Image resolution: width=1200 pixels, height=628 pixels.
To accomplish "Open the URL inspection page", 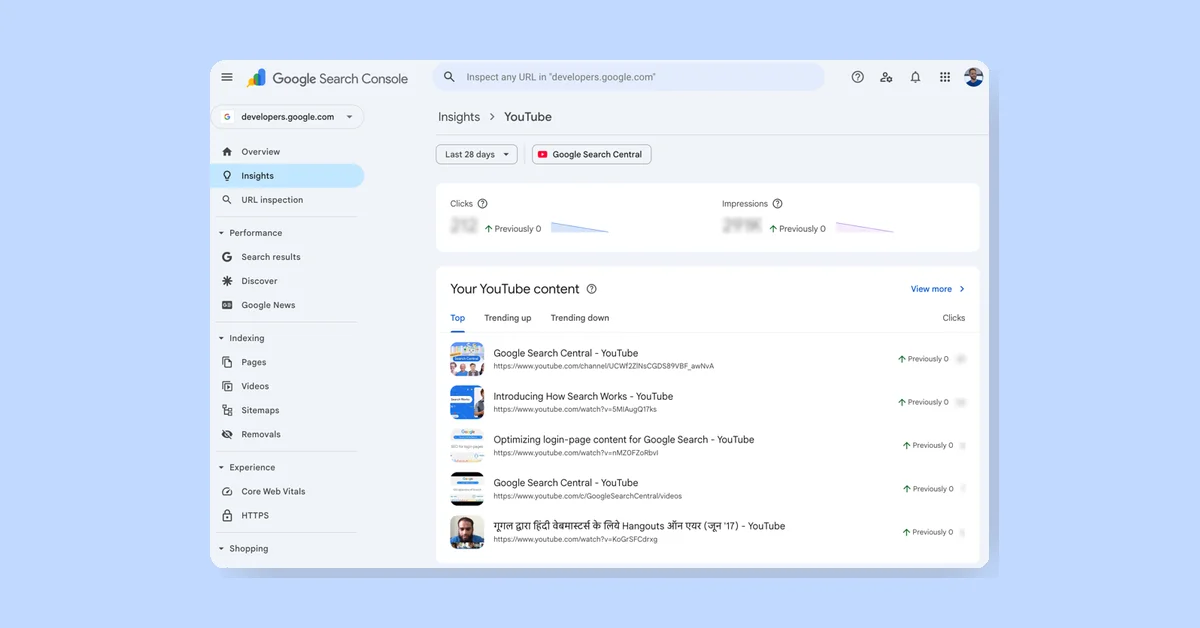I will point(270,199).
